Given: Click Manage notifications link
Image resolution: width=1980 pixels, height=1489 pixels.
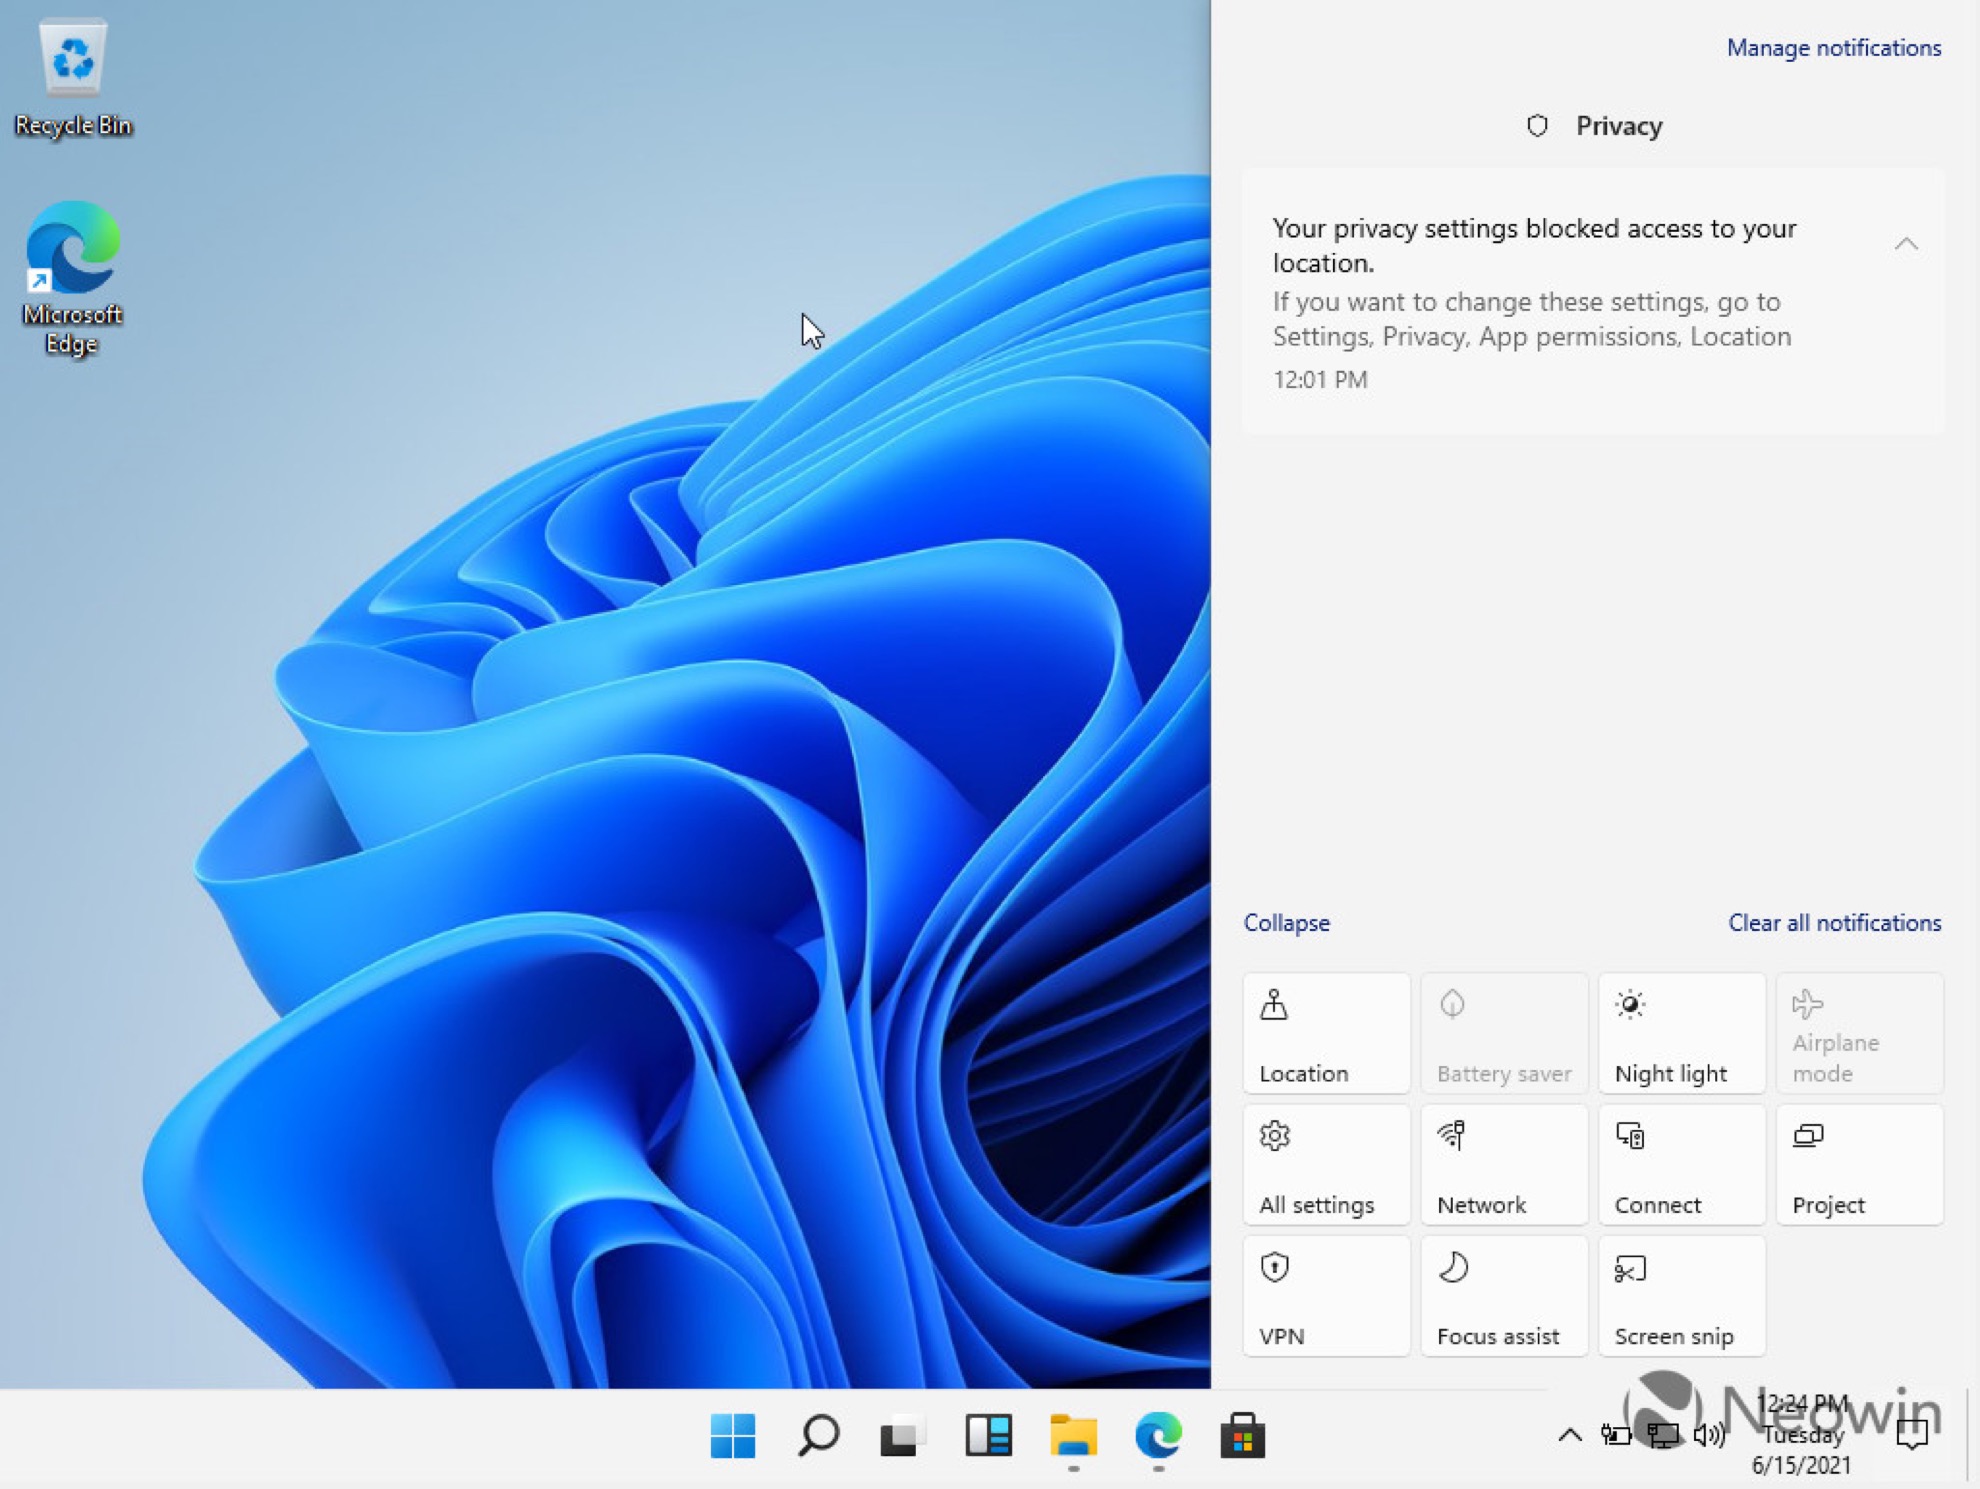Looking at the screenshot, I should pyautogui.click(x=1835, y=48).
